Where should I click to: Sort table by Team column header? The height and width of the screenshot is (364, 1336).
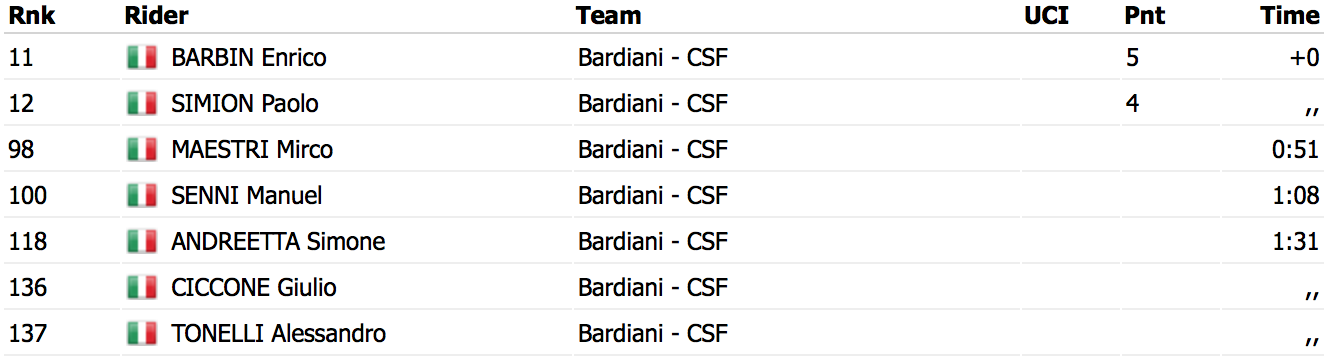click(609, 15)
